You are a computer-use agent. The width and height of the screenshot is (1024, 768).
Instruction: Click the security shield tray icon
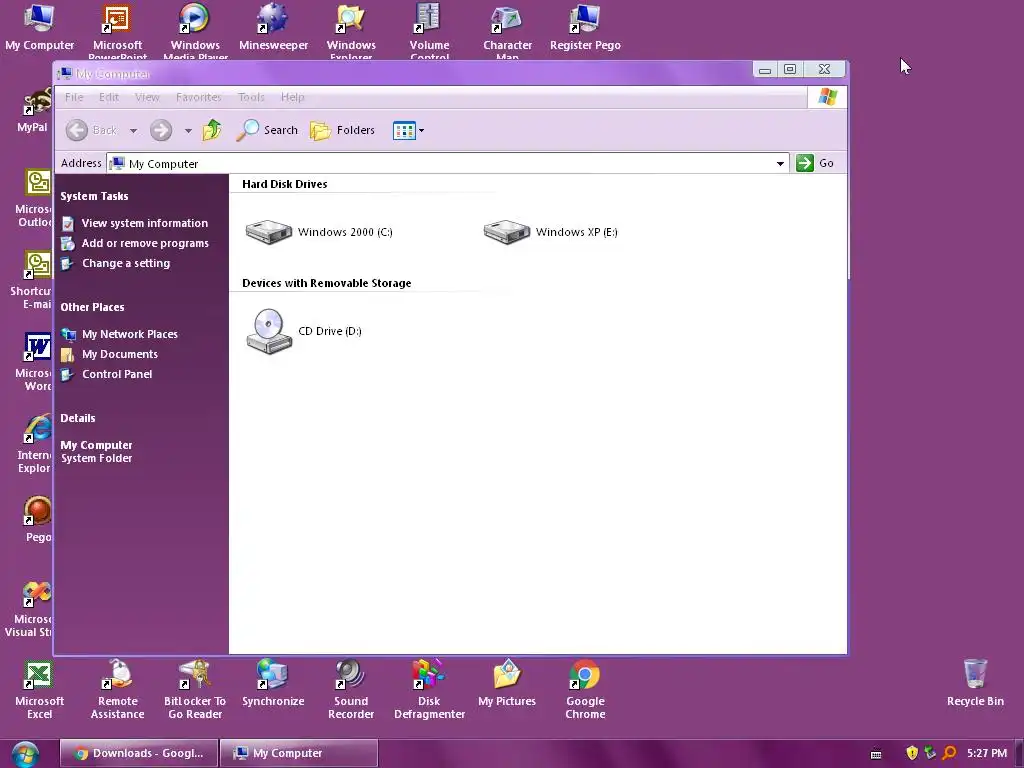coord(912,753)
